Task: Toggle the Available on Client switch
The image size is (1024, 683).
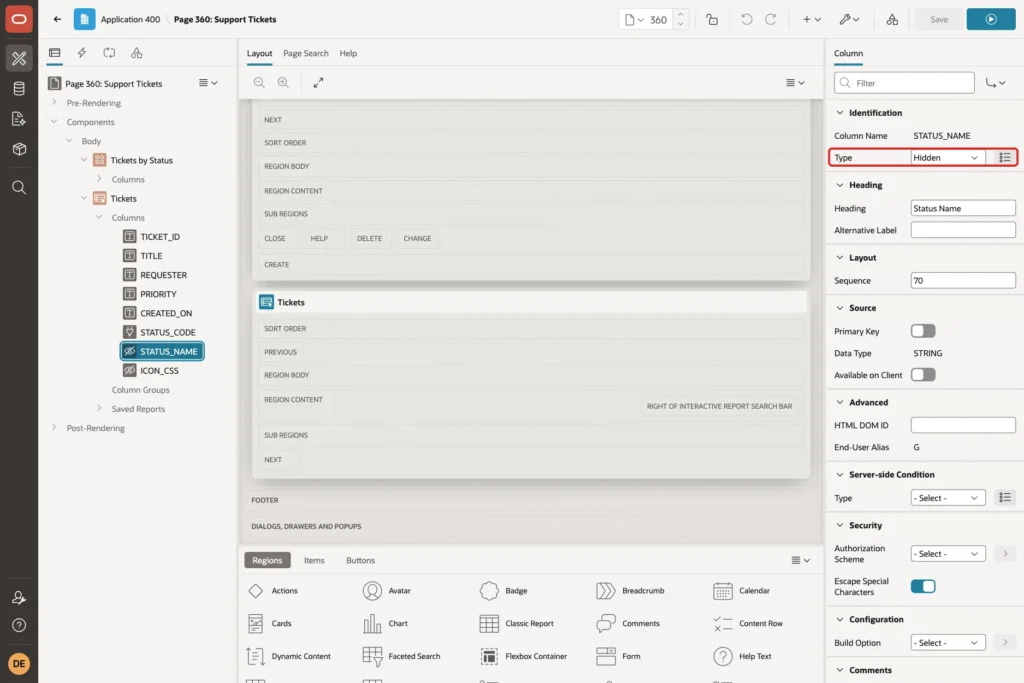Action: (x=923, y=375)
